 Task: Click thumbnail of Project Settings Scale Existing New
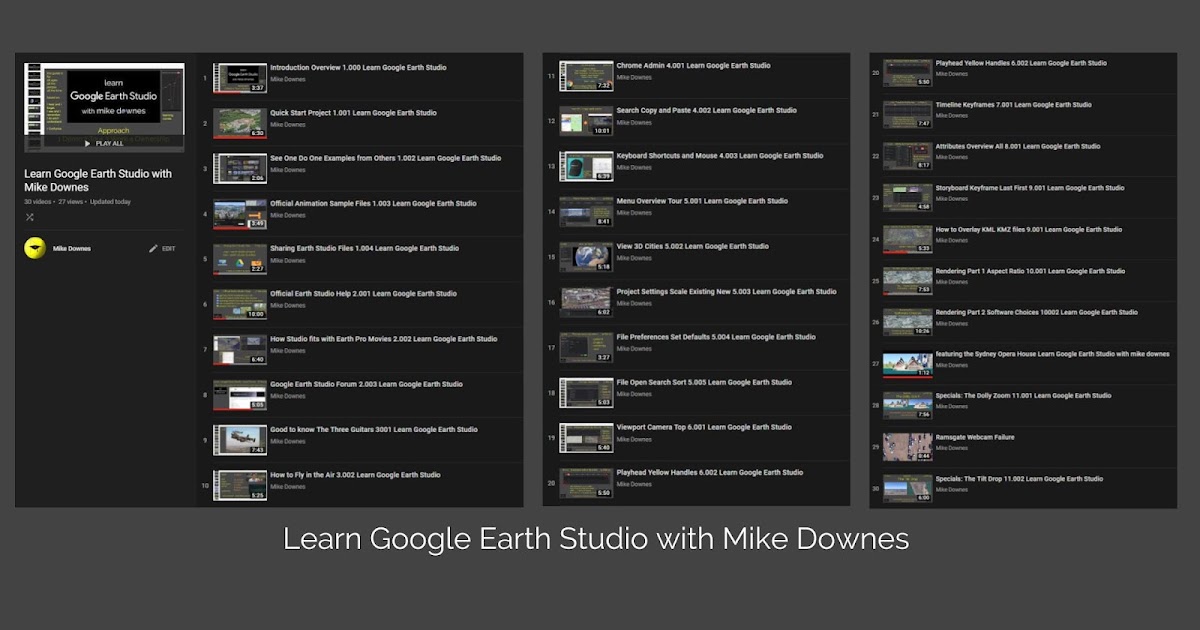(586, 302)
